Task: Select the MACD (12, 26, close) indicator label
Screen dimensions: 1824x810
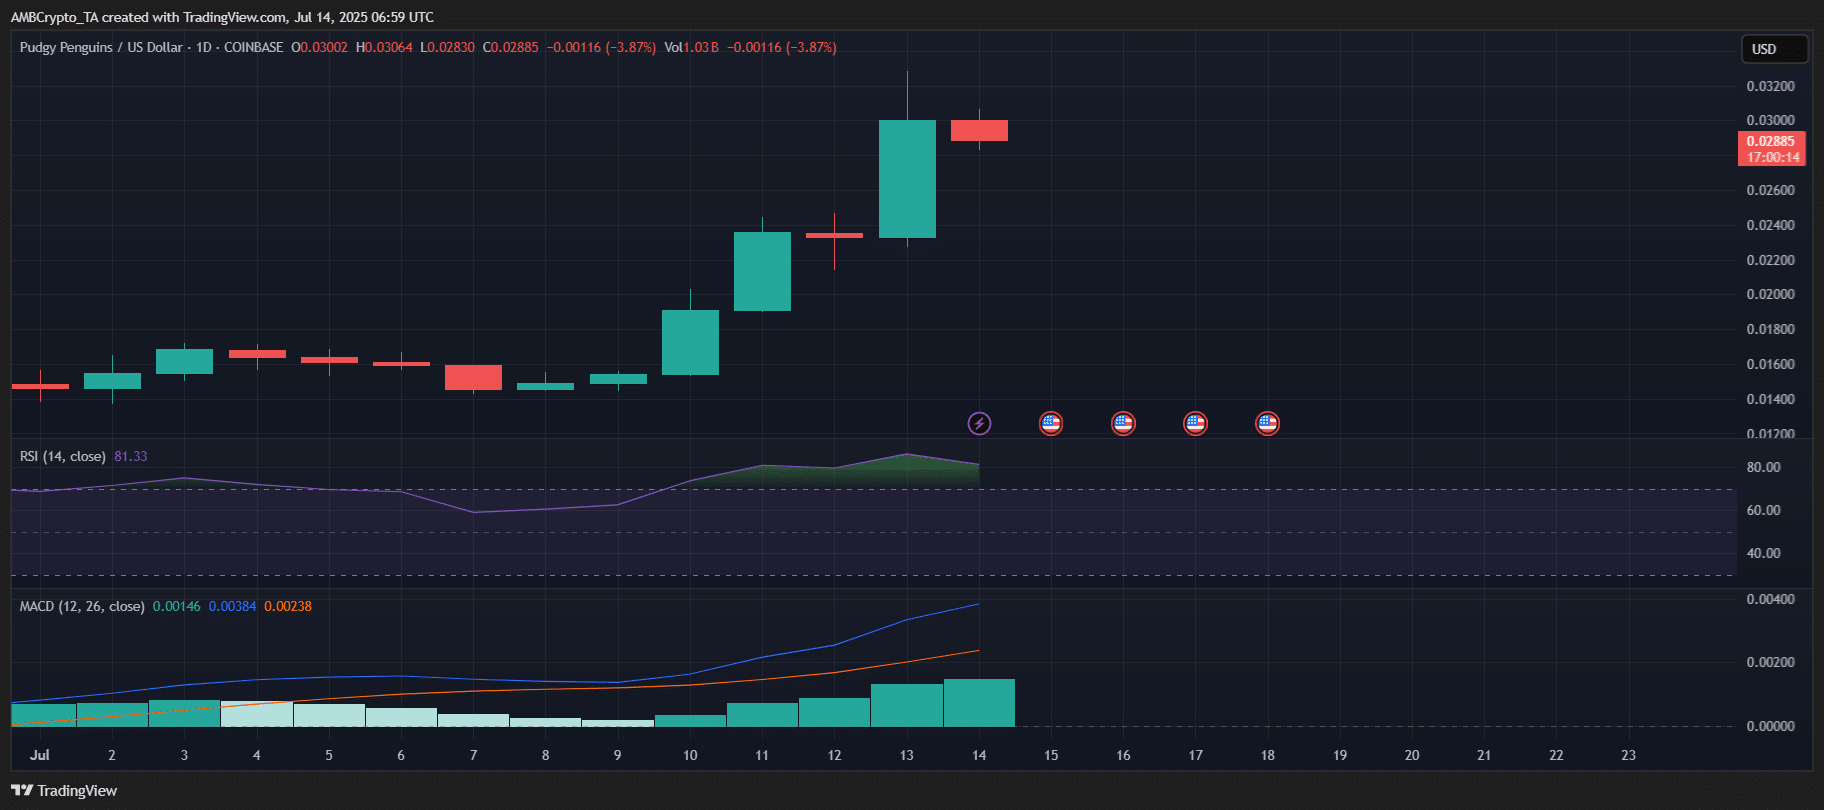Action: [x=82, y=607]
